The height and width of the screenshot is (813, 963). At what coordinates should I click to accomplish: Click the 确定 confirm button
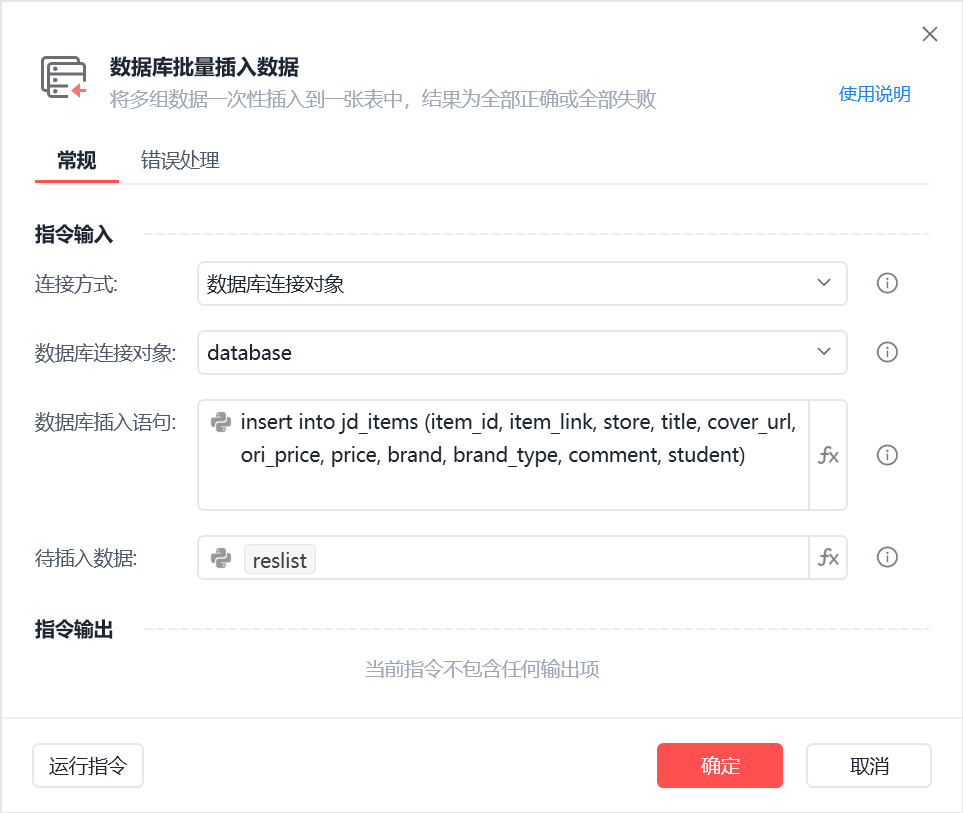[x=719, y=765]
